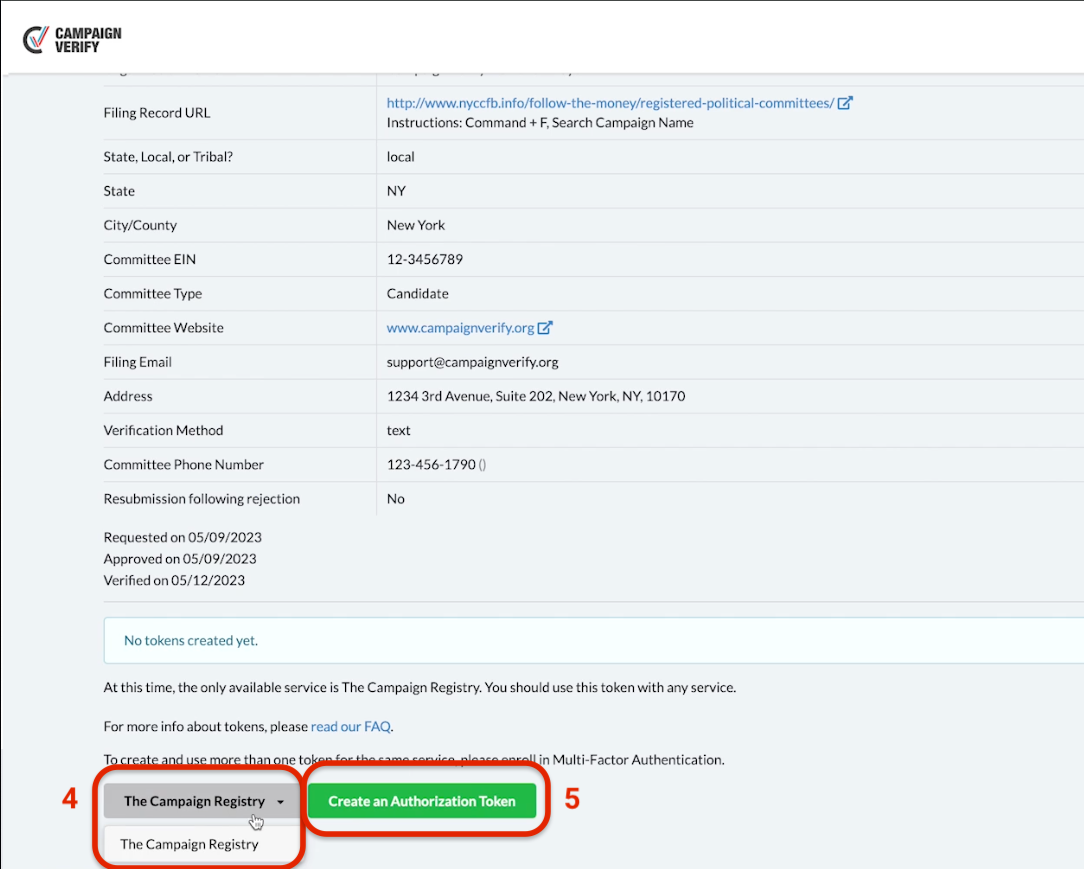Screen dimensions: 1084x869
Task: Click 'Instructions: Command + F' text line
Action: [540, 123]
